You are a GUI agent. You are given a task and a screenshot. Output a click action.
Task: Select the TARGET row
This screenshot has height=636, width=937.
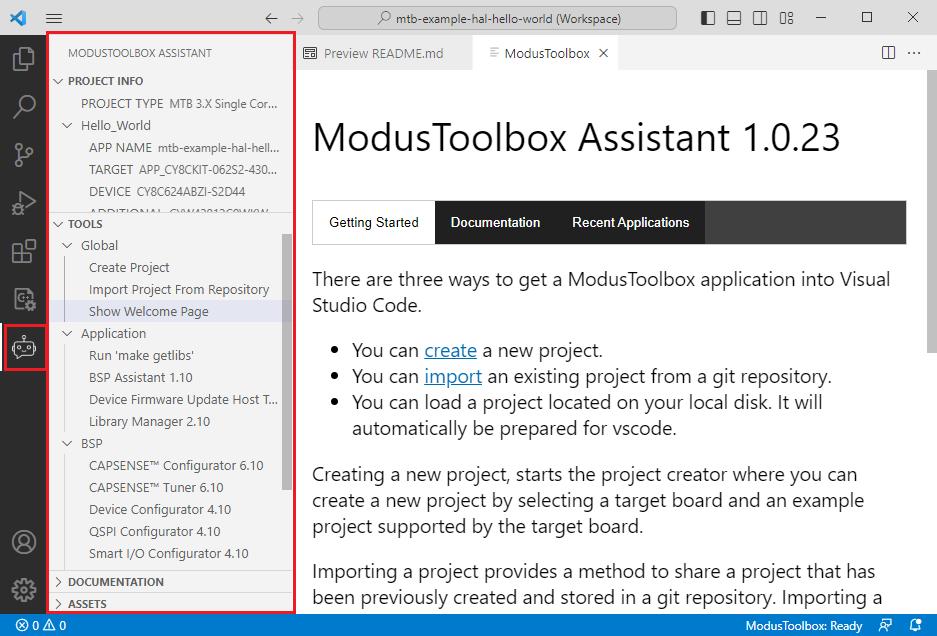[x=171, y=170]
